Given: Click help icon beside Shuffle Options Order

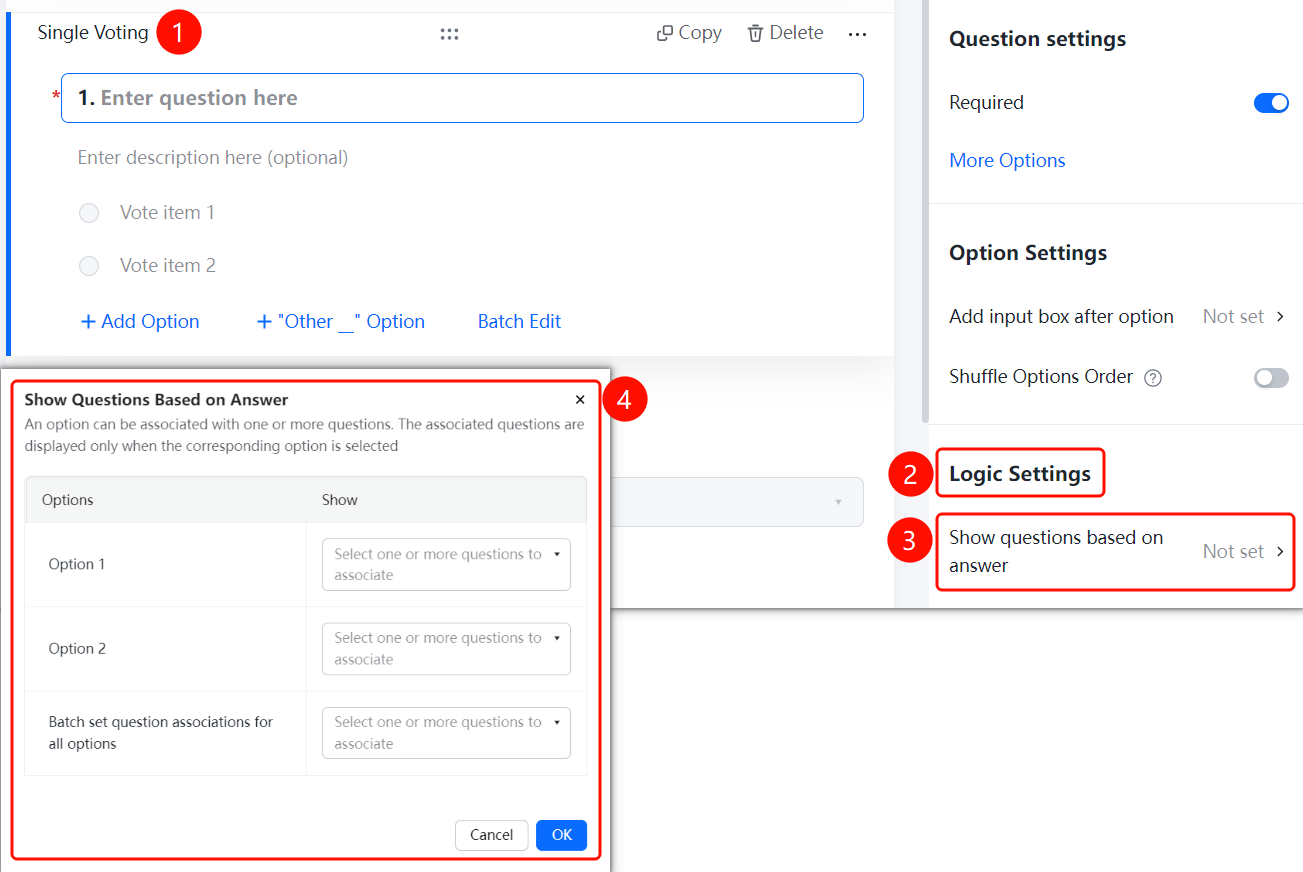Looking at the screenshot, I should click(x=1153, y=378).
